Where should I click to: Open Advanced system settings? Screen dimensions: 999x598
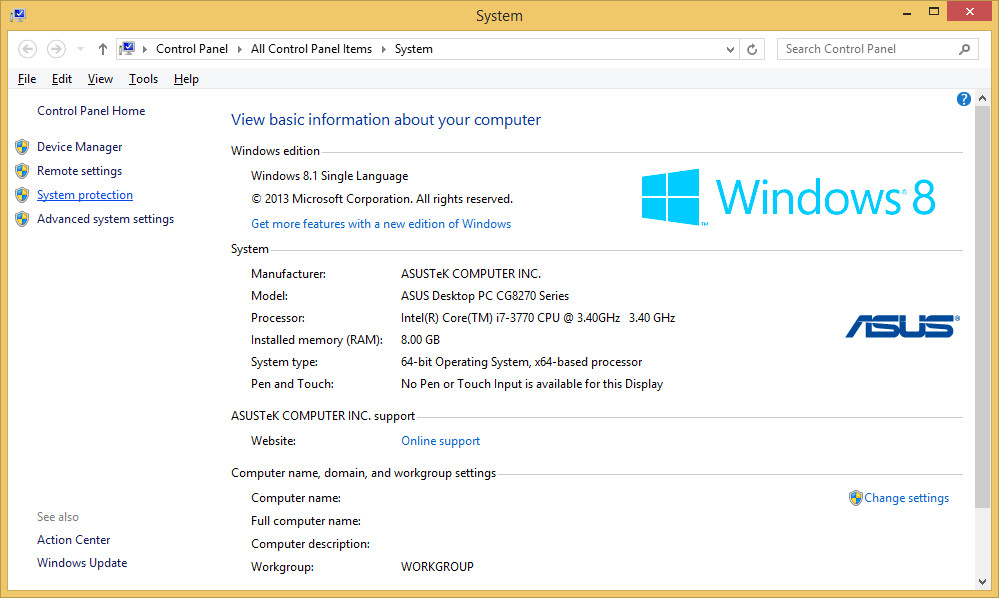(105, 219)
